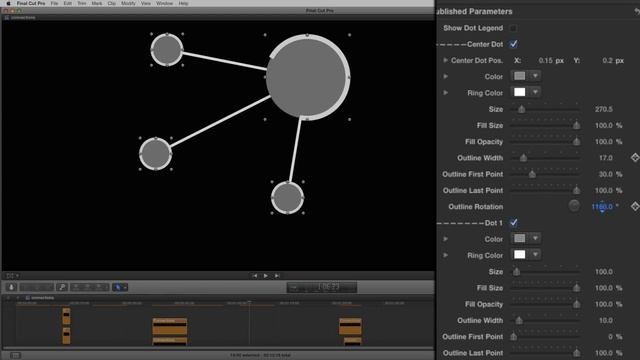Select the large center dot in the viewer
The image size is (640, 360).
point(308,77)
